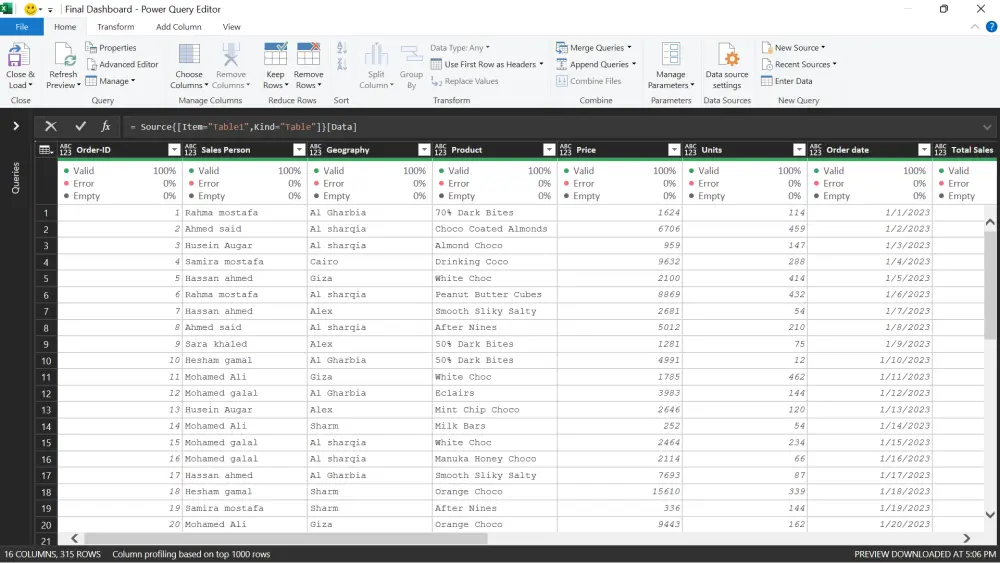The height and width of the screenshot is (563, 1000).
Task: Open the Product column filter dropdown
Action: (549, 150)
